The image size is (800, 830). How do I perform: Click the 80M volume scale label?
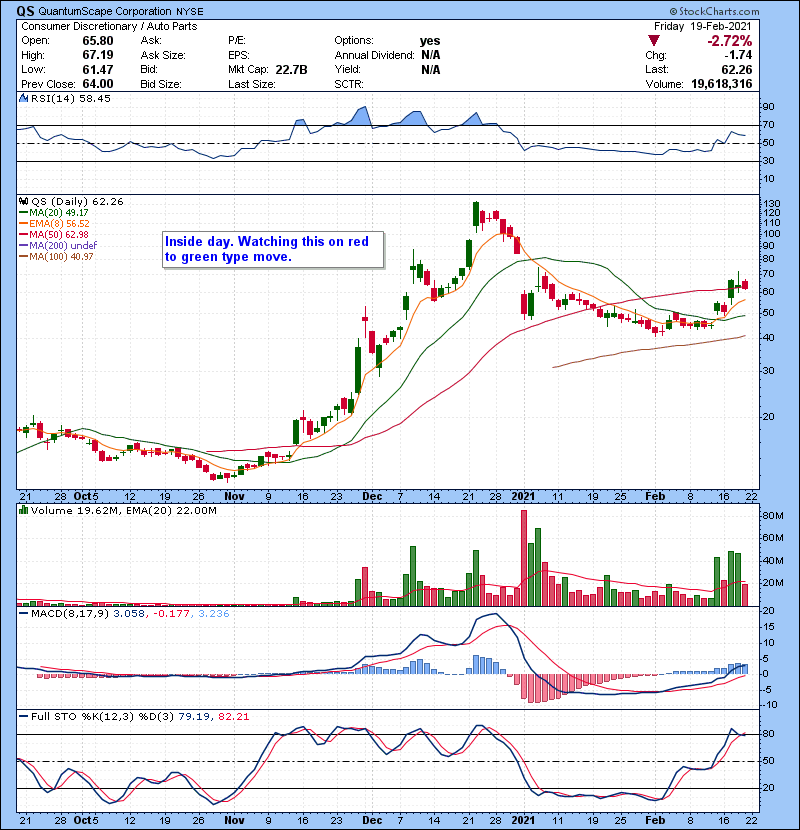[772, 516]
